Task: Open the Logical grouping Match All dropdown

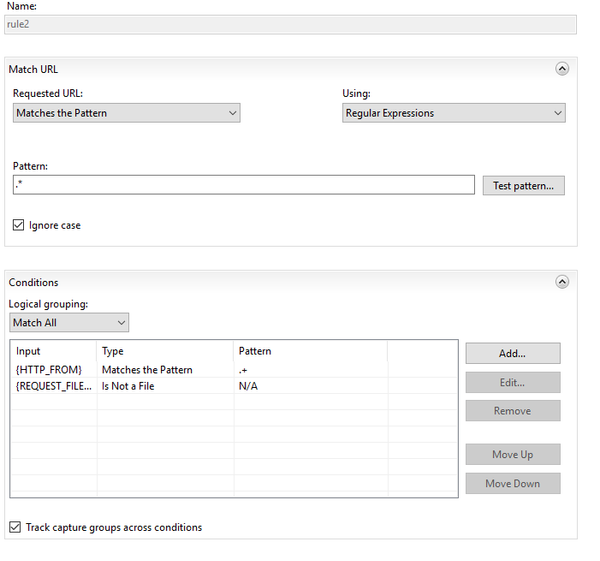Action: tap(69, 323)
